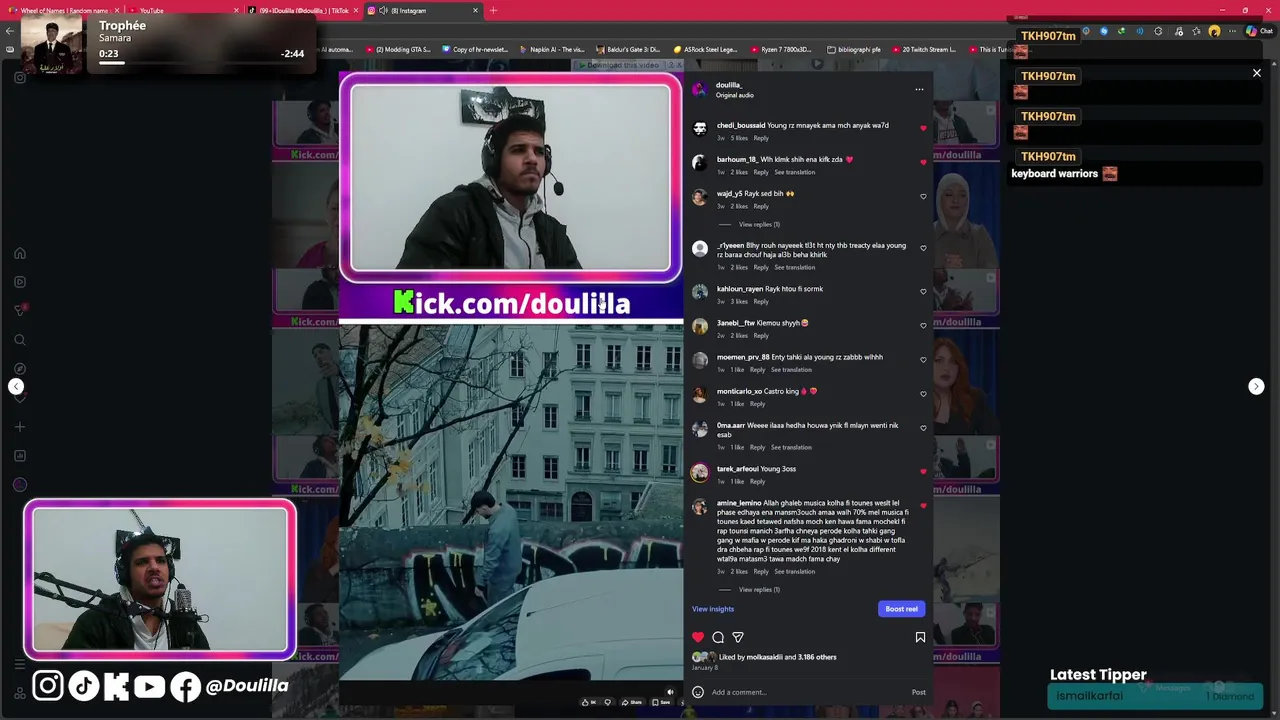Open Explore compass in the Instagram sidebar
Image resolution: width=1280 pixels, height=720 pixels.
(19, 369)
